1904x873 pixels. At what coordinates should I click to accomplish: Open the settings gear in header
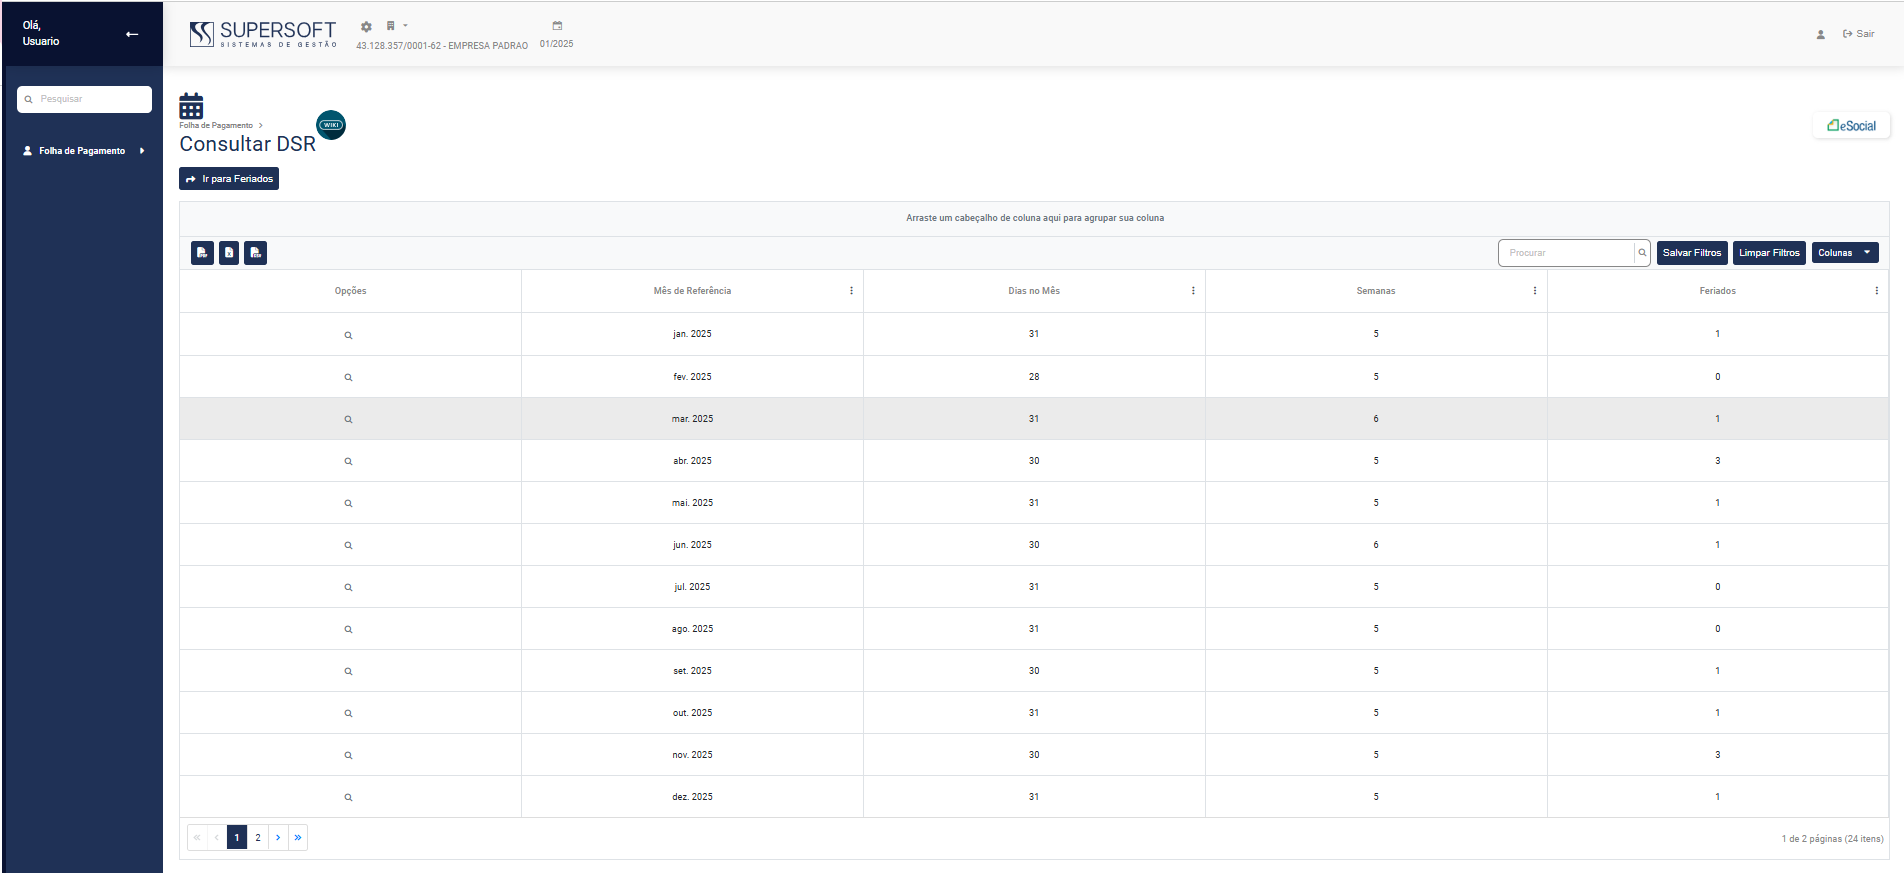pyautogui.click(x=366, y=27)
